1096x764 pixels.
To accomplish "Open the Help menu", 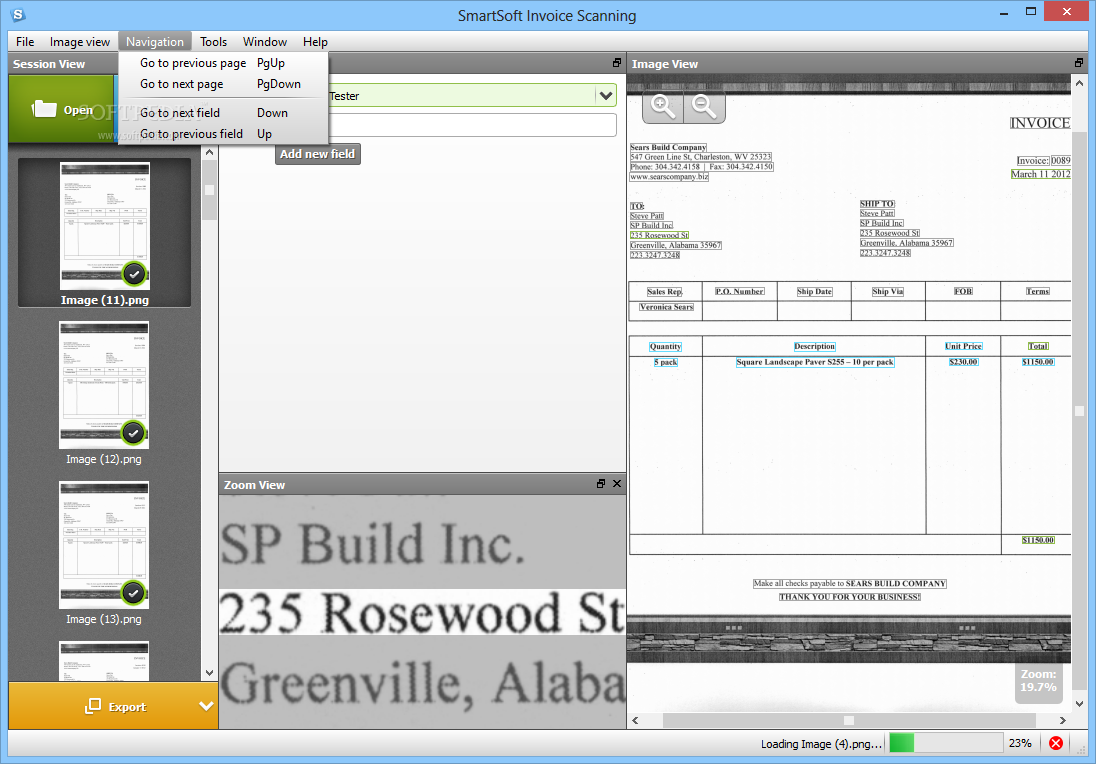I will click(315, 42).
